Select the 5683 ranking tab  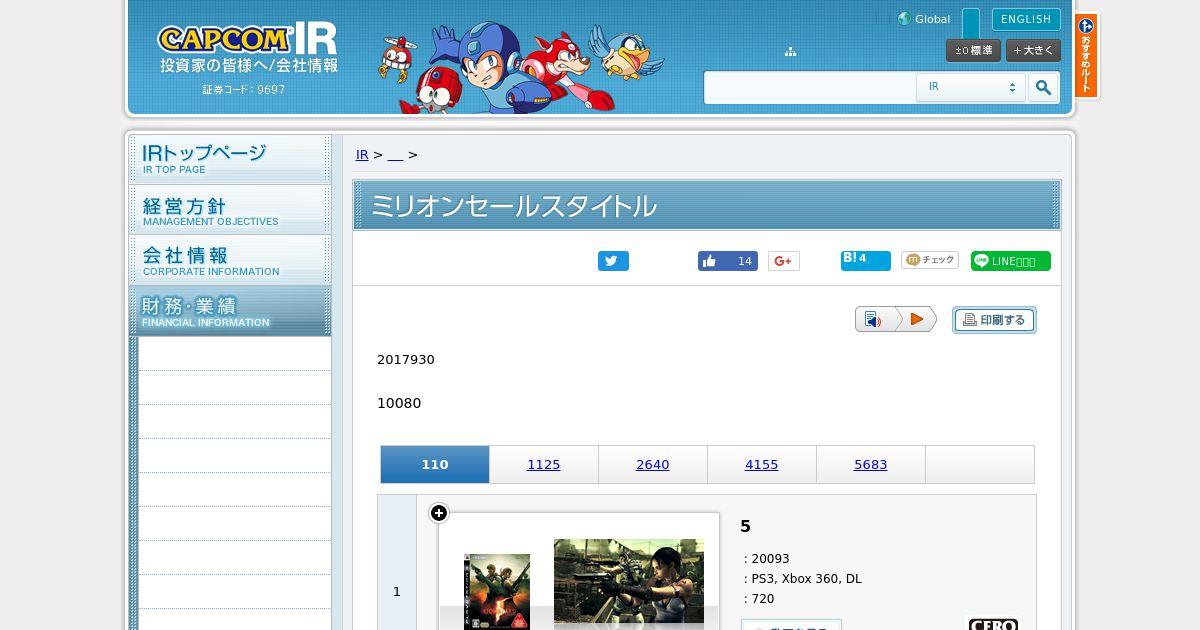tap(871, 465)
